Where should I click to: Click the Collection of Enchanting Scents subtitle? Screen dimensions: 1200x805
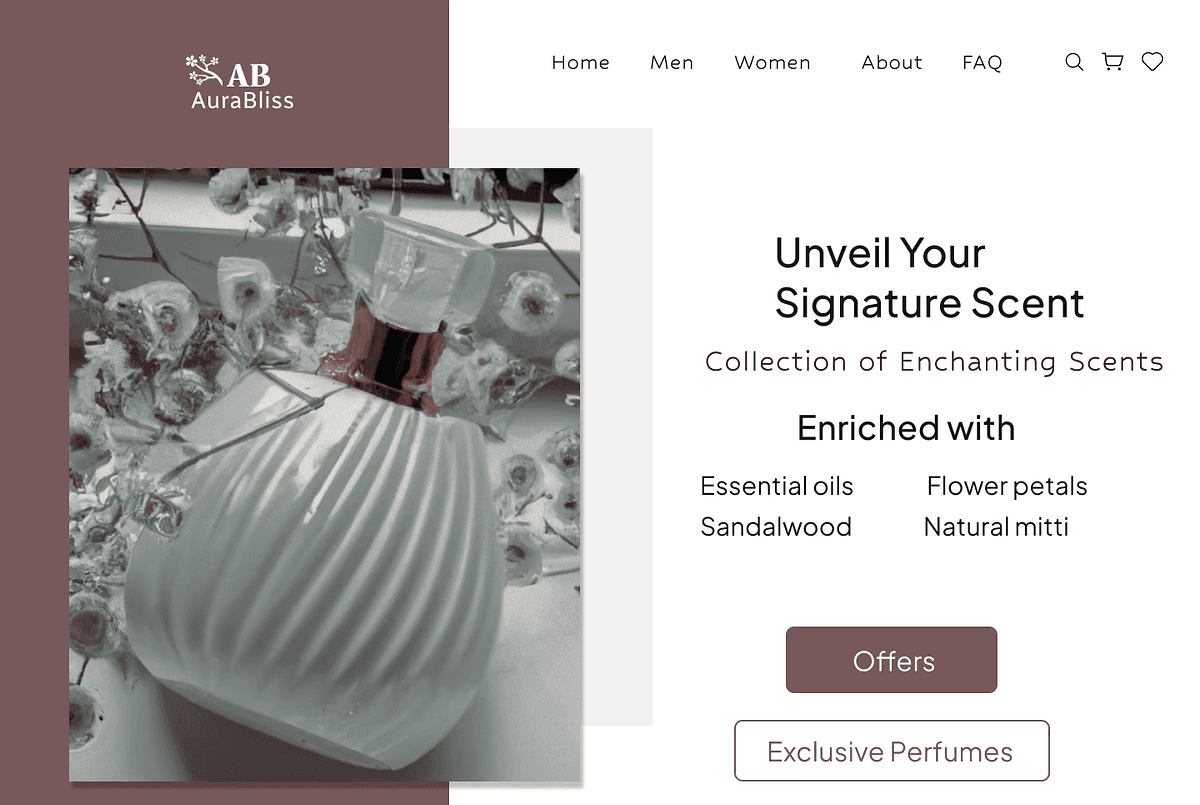pos(934,361)
